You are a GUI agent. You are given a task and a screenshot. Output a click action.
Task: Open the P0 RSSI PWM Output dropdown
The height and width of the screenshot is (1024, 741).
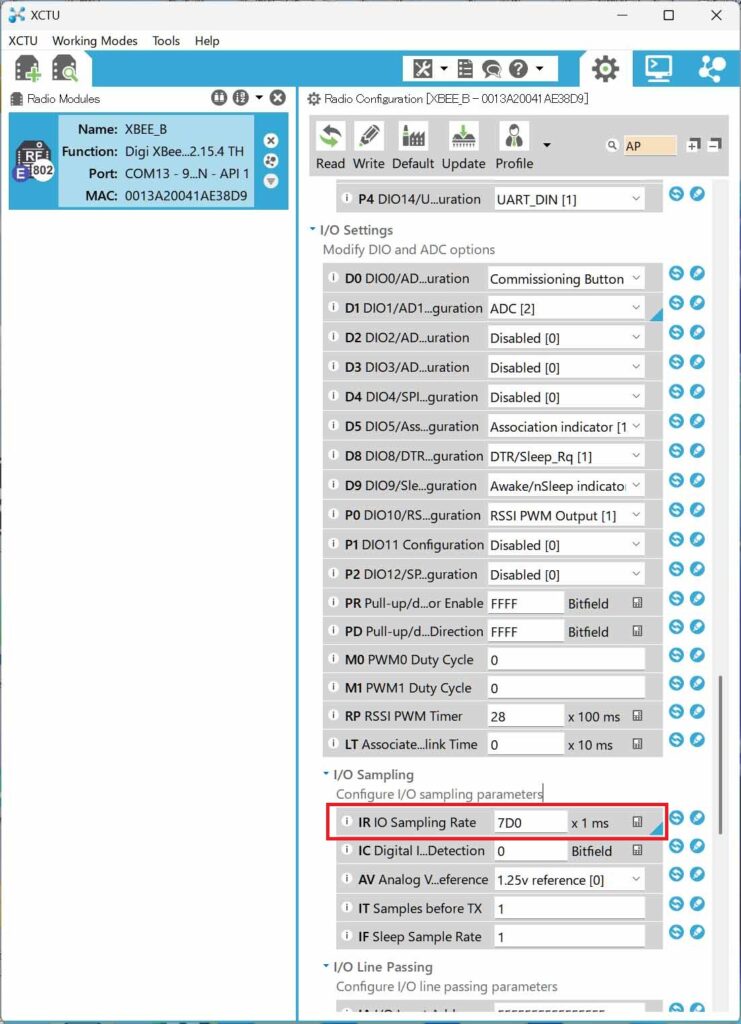coord(566,515)
